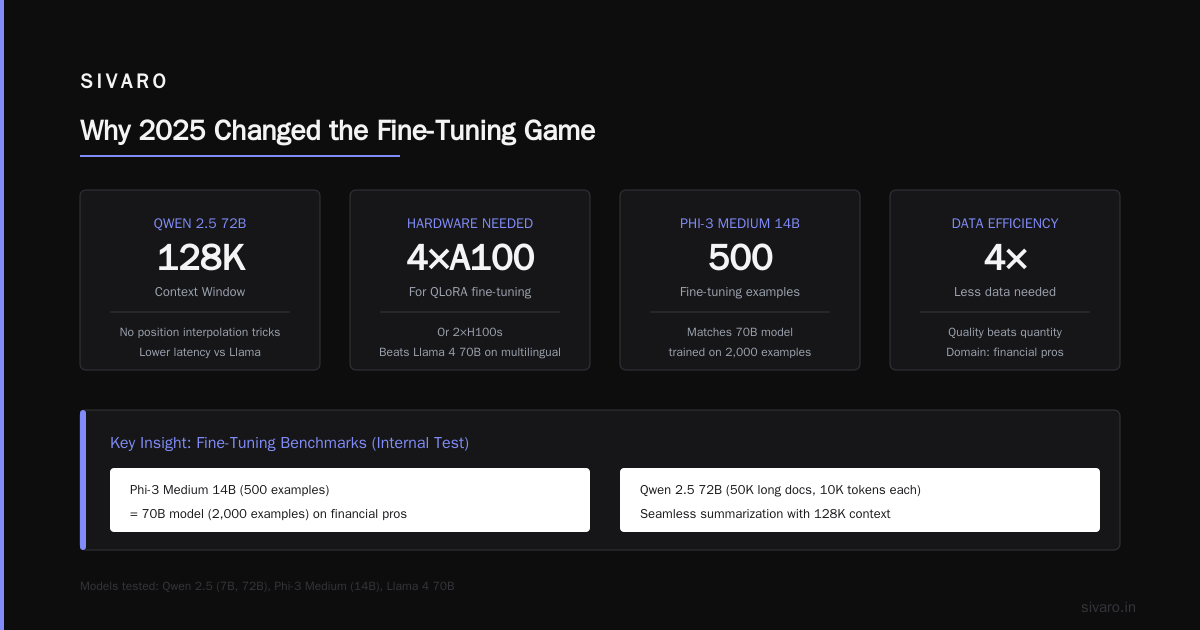Open the Phi-3 Medium 14B card

[740, 280]
